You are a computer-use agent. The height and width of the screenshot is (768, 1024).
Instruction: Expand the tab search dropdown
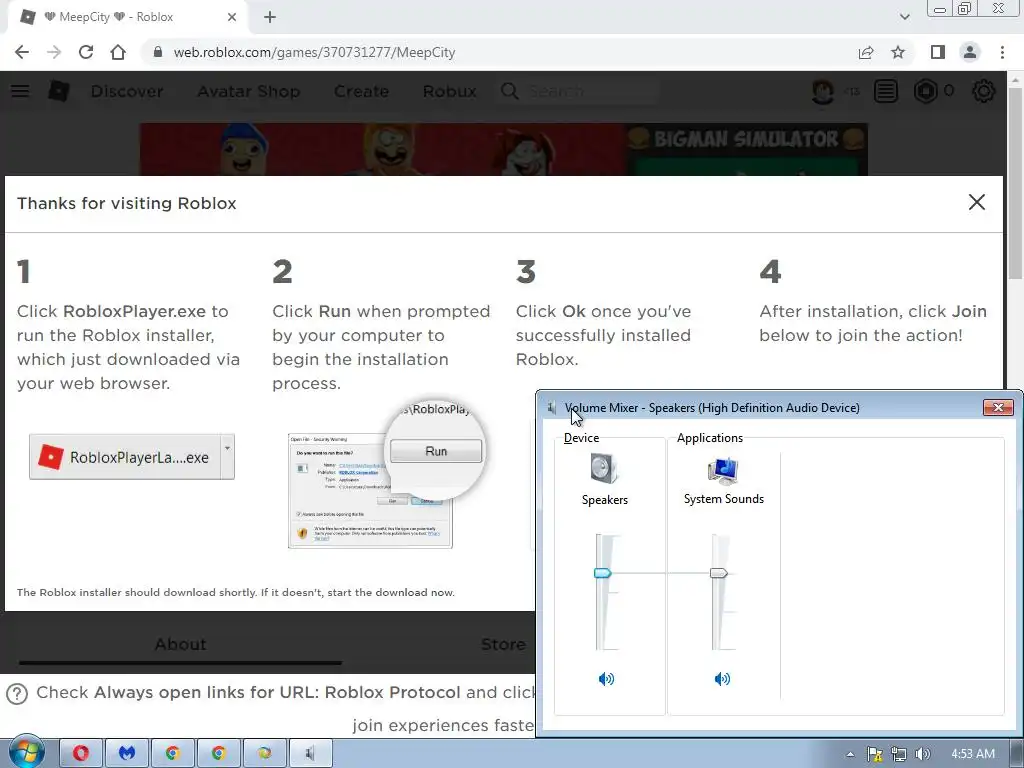pos(904,17)
